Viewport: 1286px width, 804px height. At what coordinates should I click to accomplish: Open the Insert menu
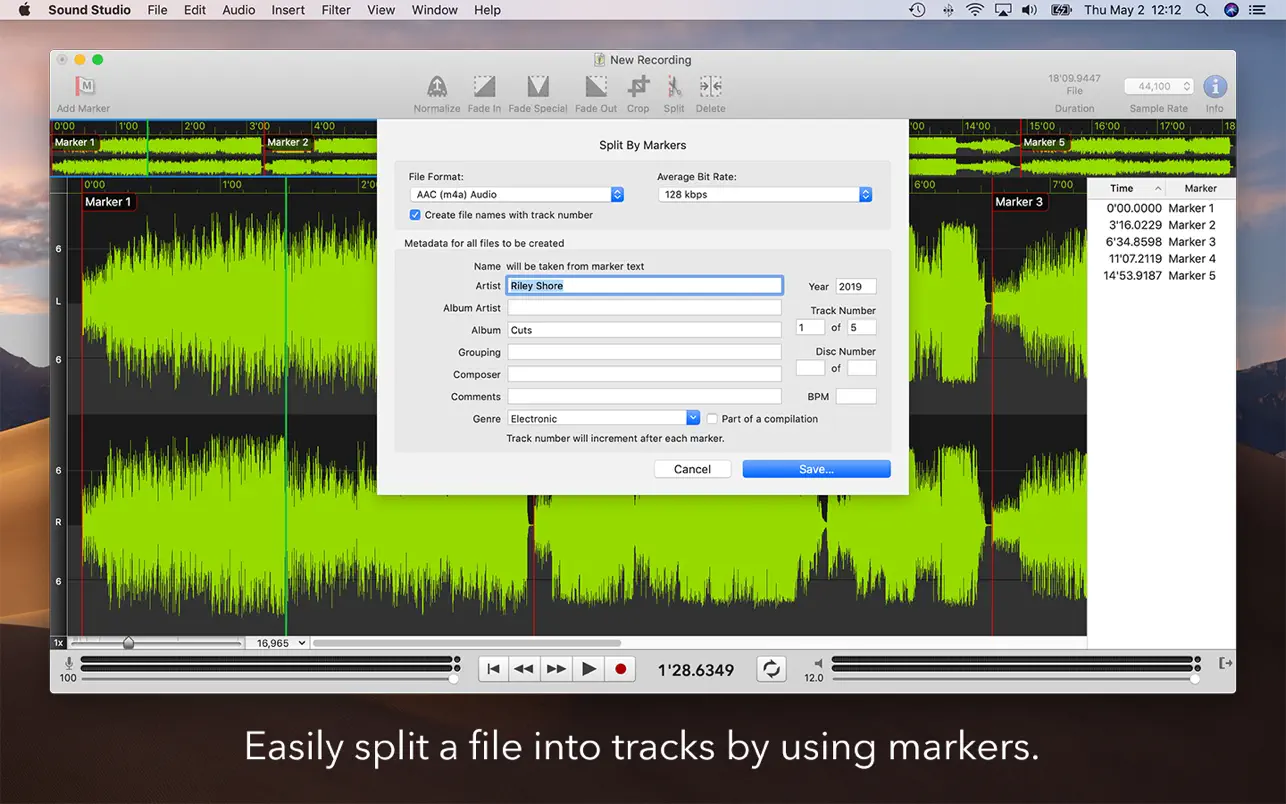(288, 10)
